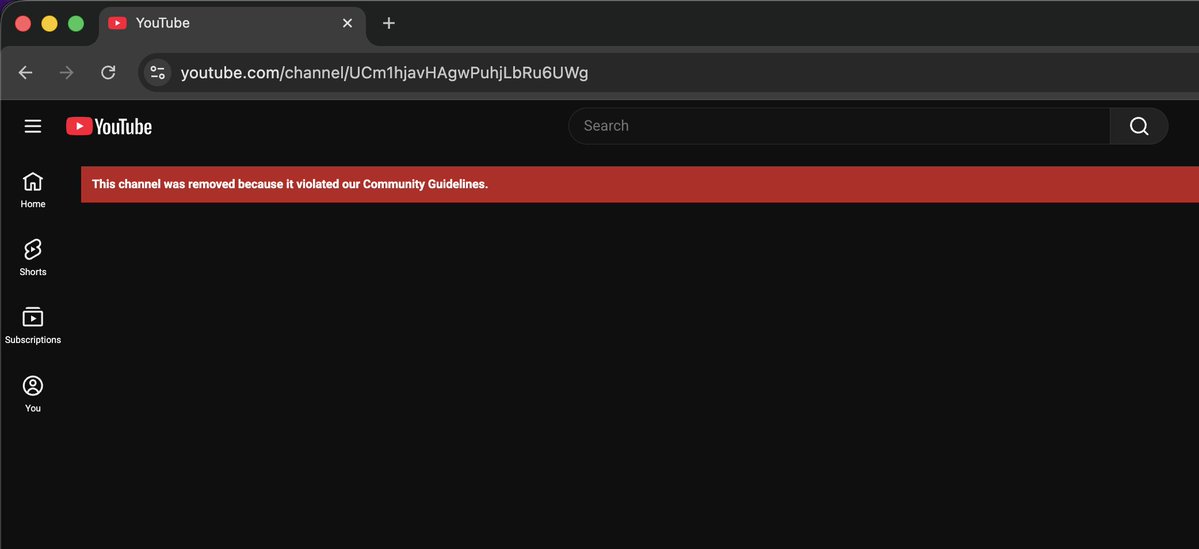Go to Home in the sidebar
This screenshot has height=549, width=1199.
(33, 190)
